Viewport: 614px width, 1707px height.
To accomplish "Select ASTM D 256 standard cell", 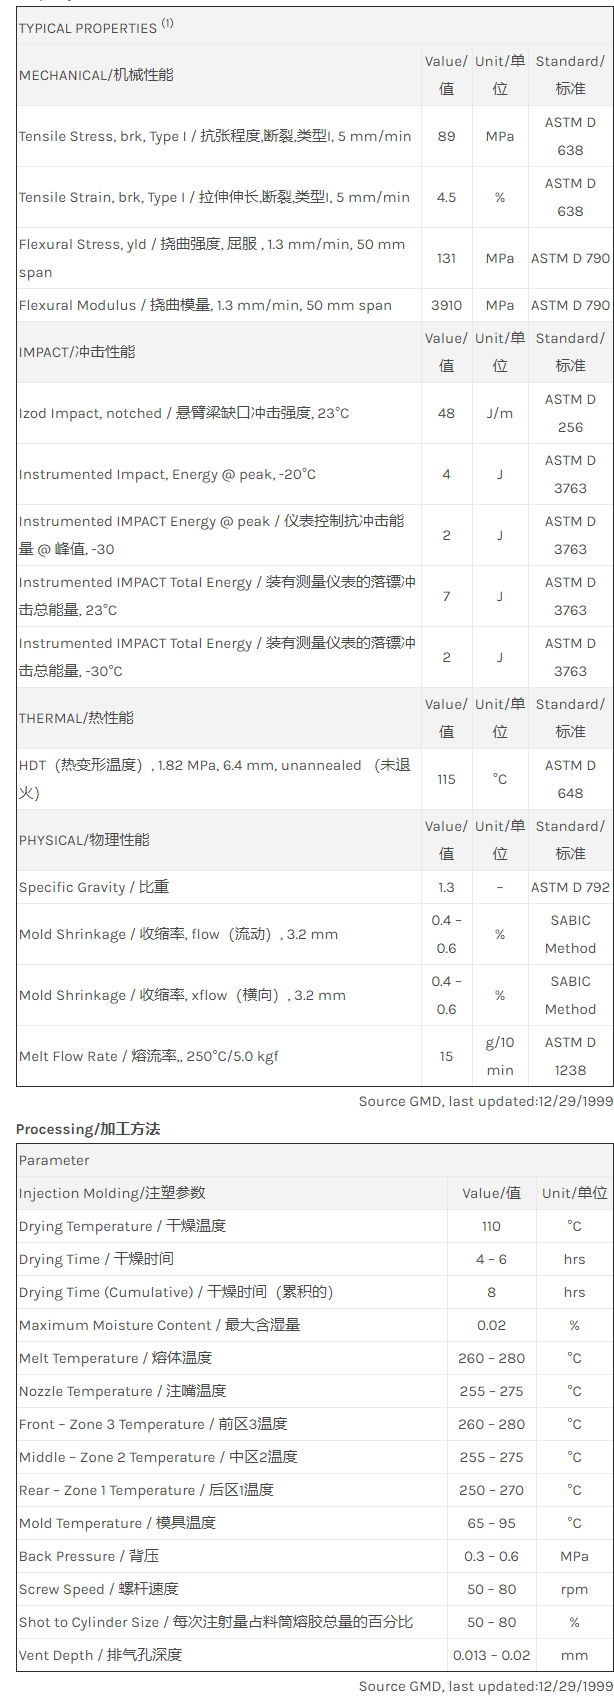I will point(570,413).
